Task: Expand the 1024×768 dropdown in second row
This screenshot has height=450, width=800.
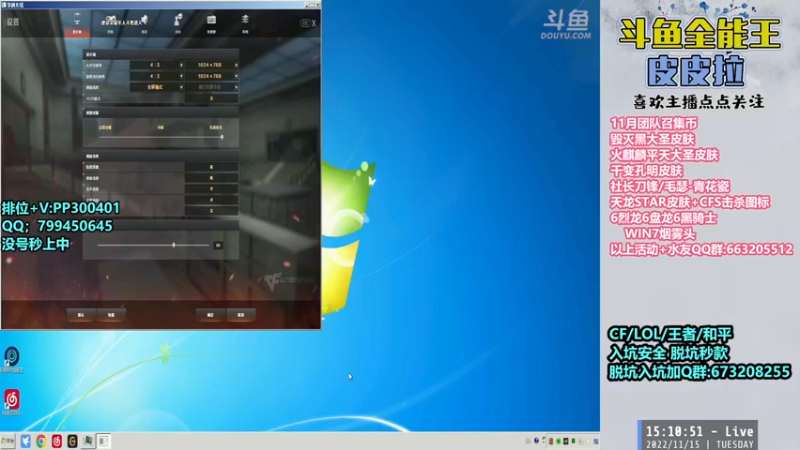Action: point(212,76)
